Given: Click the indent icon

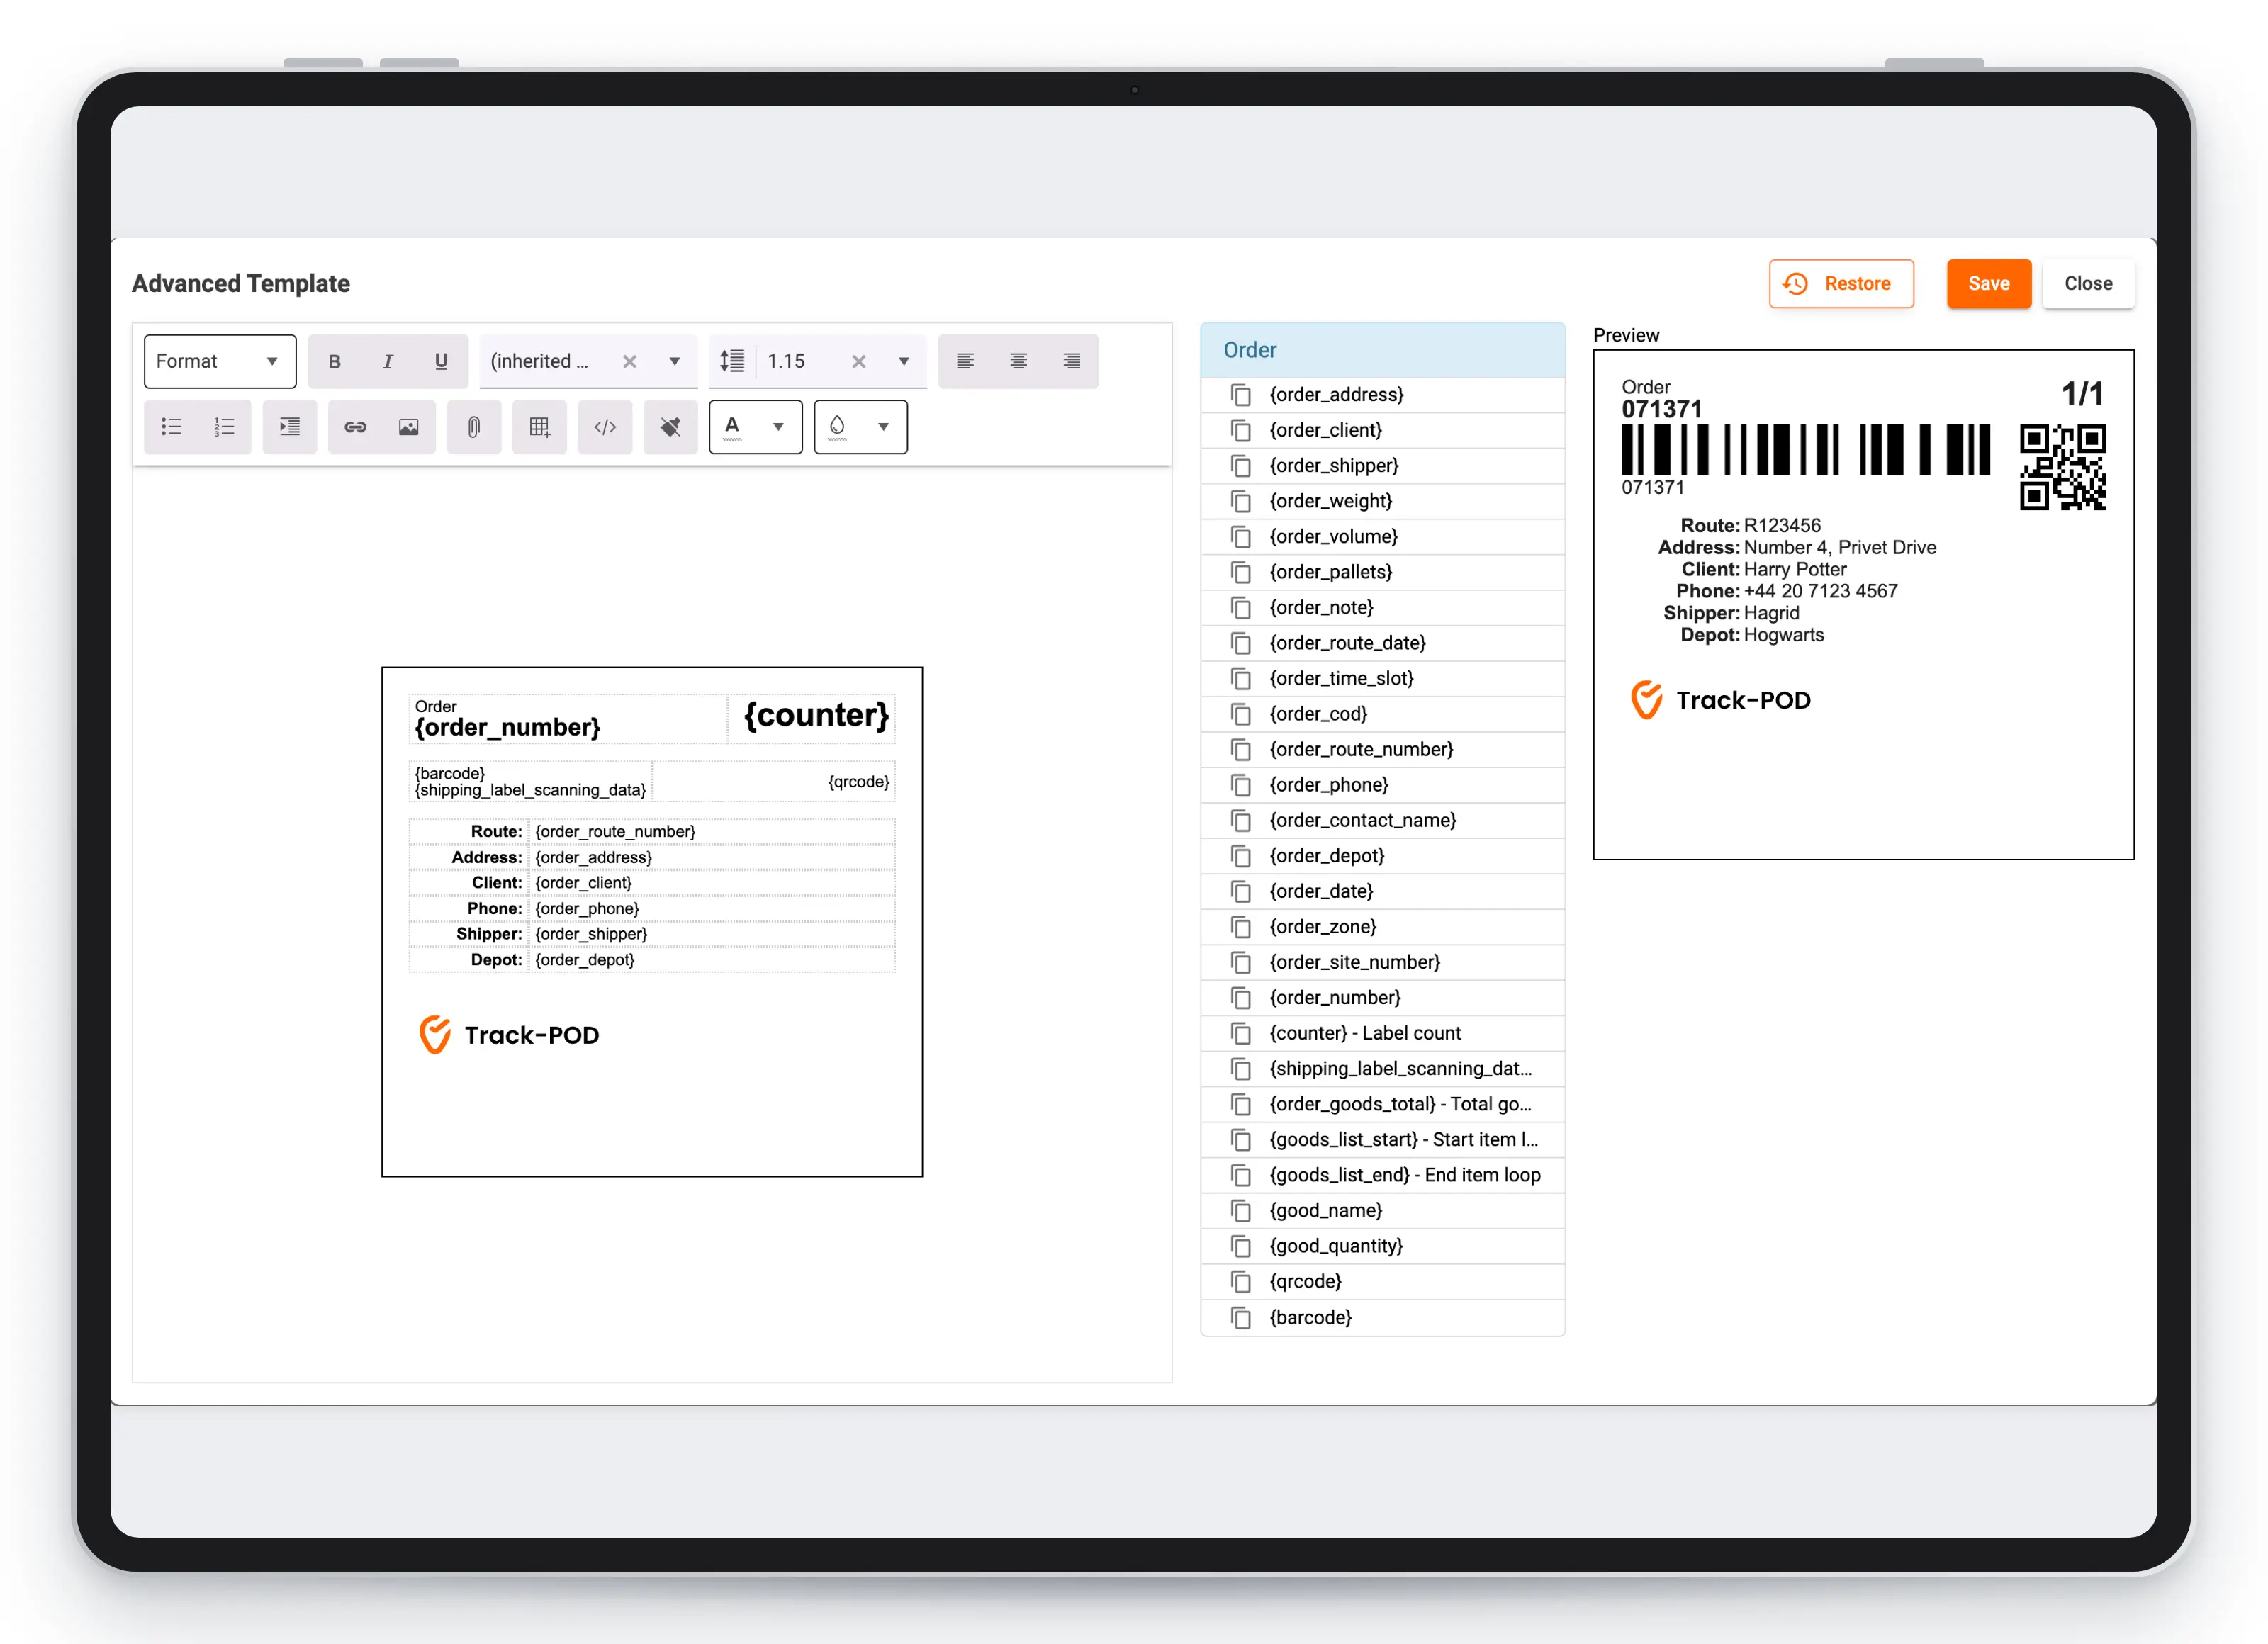Looking at the screenshot, I should [x=290, y=427].
